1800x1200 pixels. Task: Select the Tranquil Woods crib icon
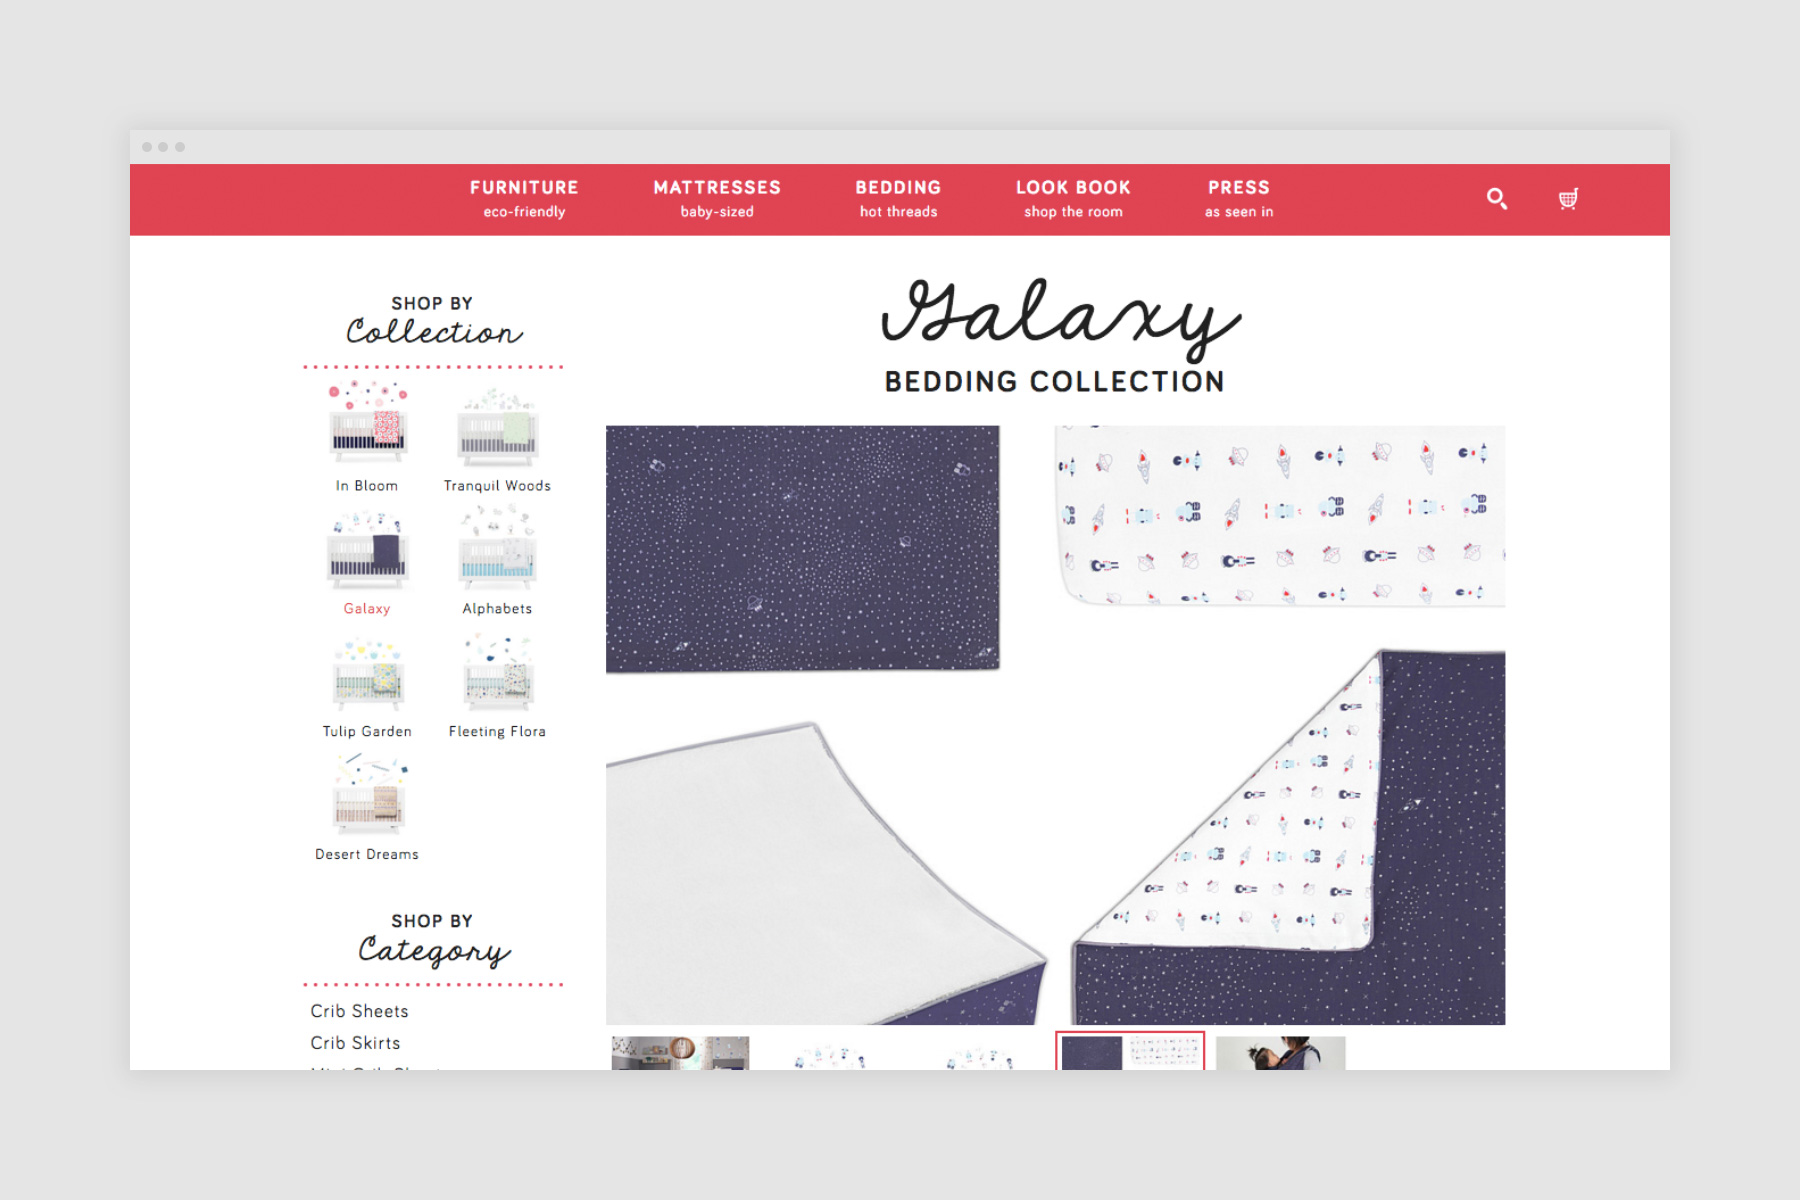coord(497,428)
